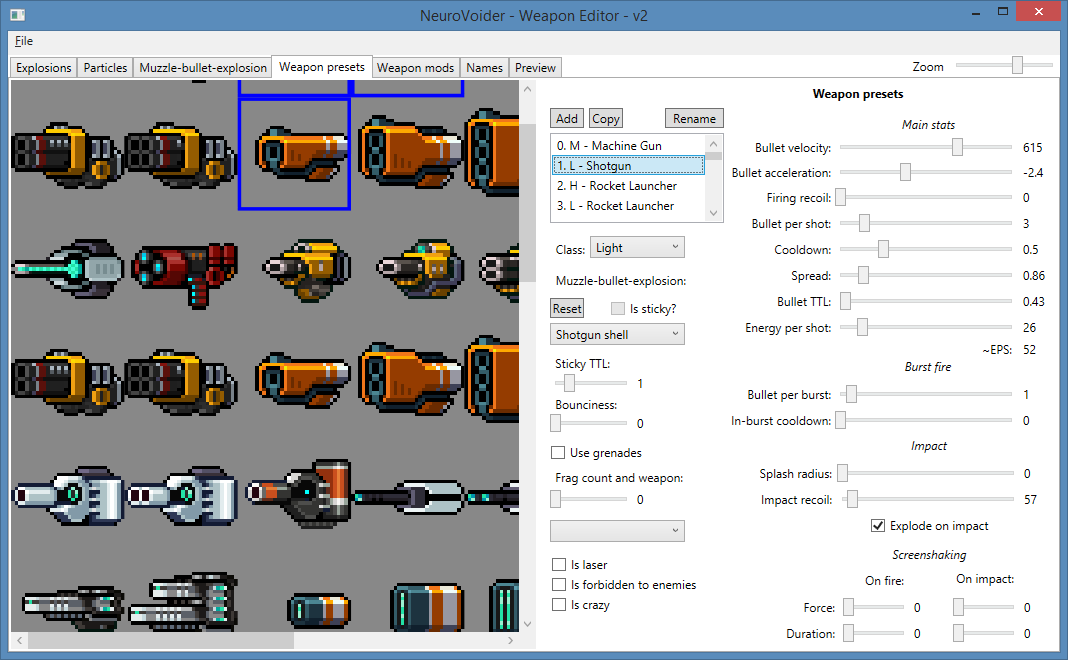Click the Energy per shot slider

(x=926, y=328)
